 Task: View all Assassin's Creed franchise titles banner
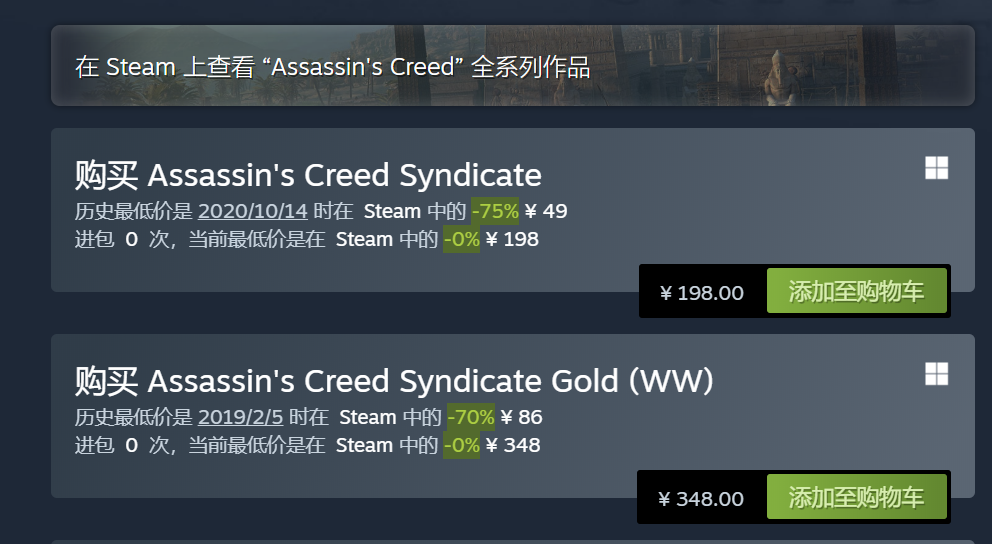512,66
